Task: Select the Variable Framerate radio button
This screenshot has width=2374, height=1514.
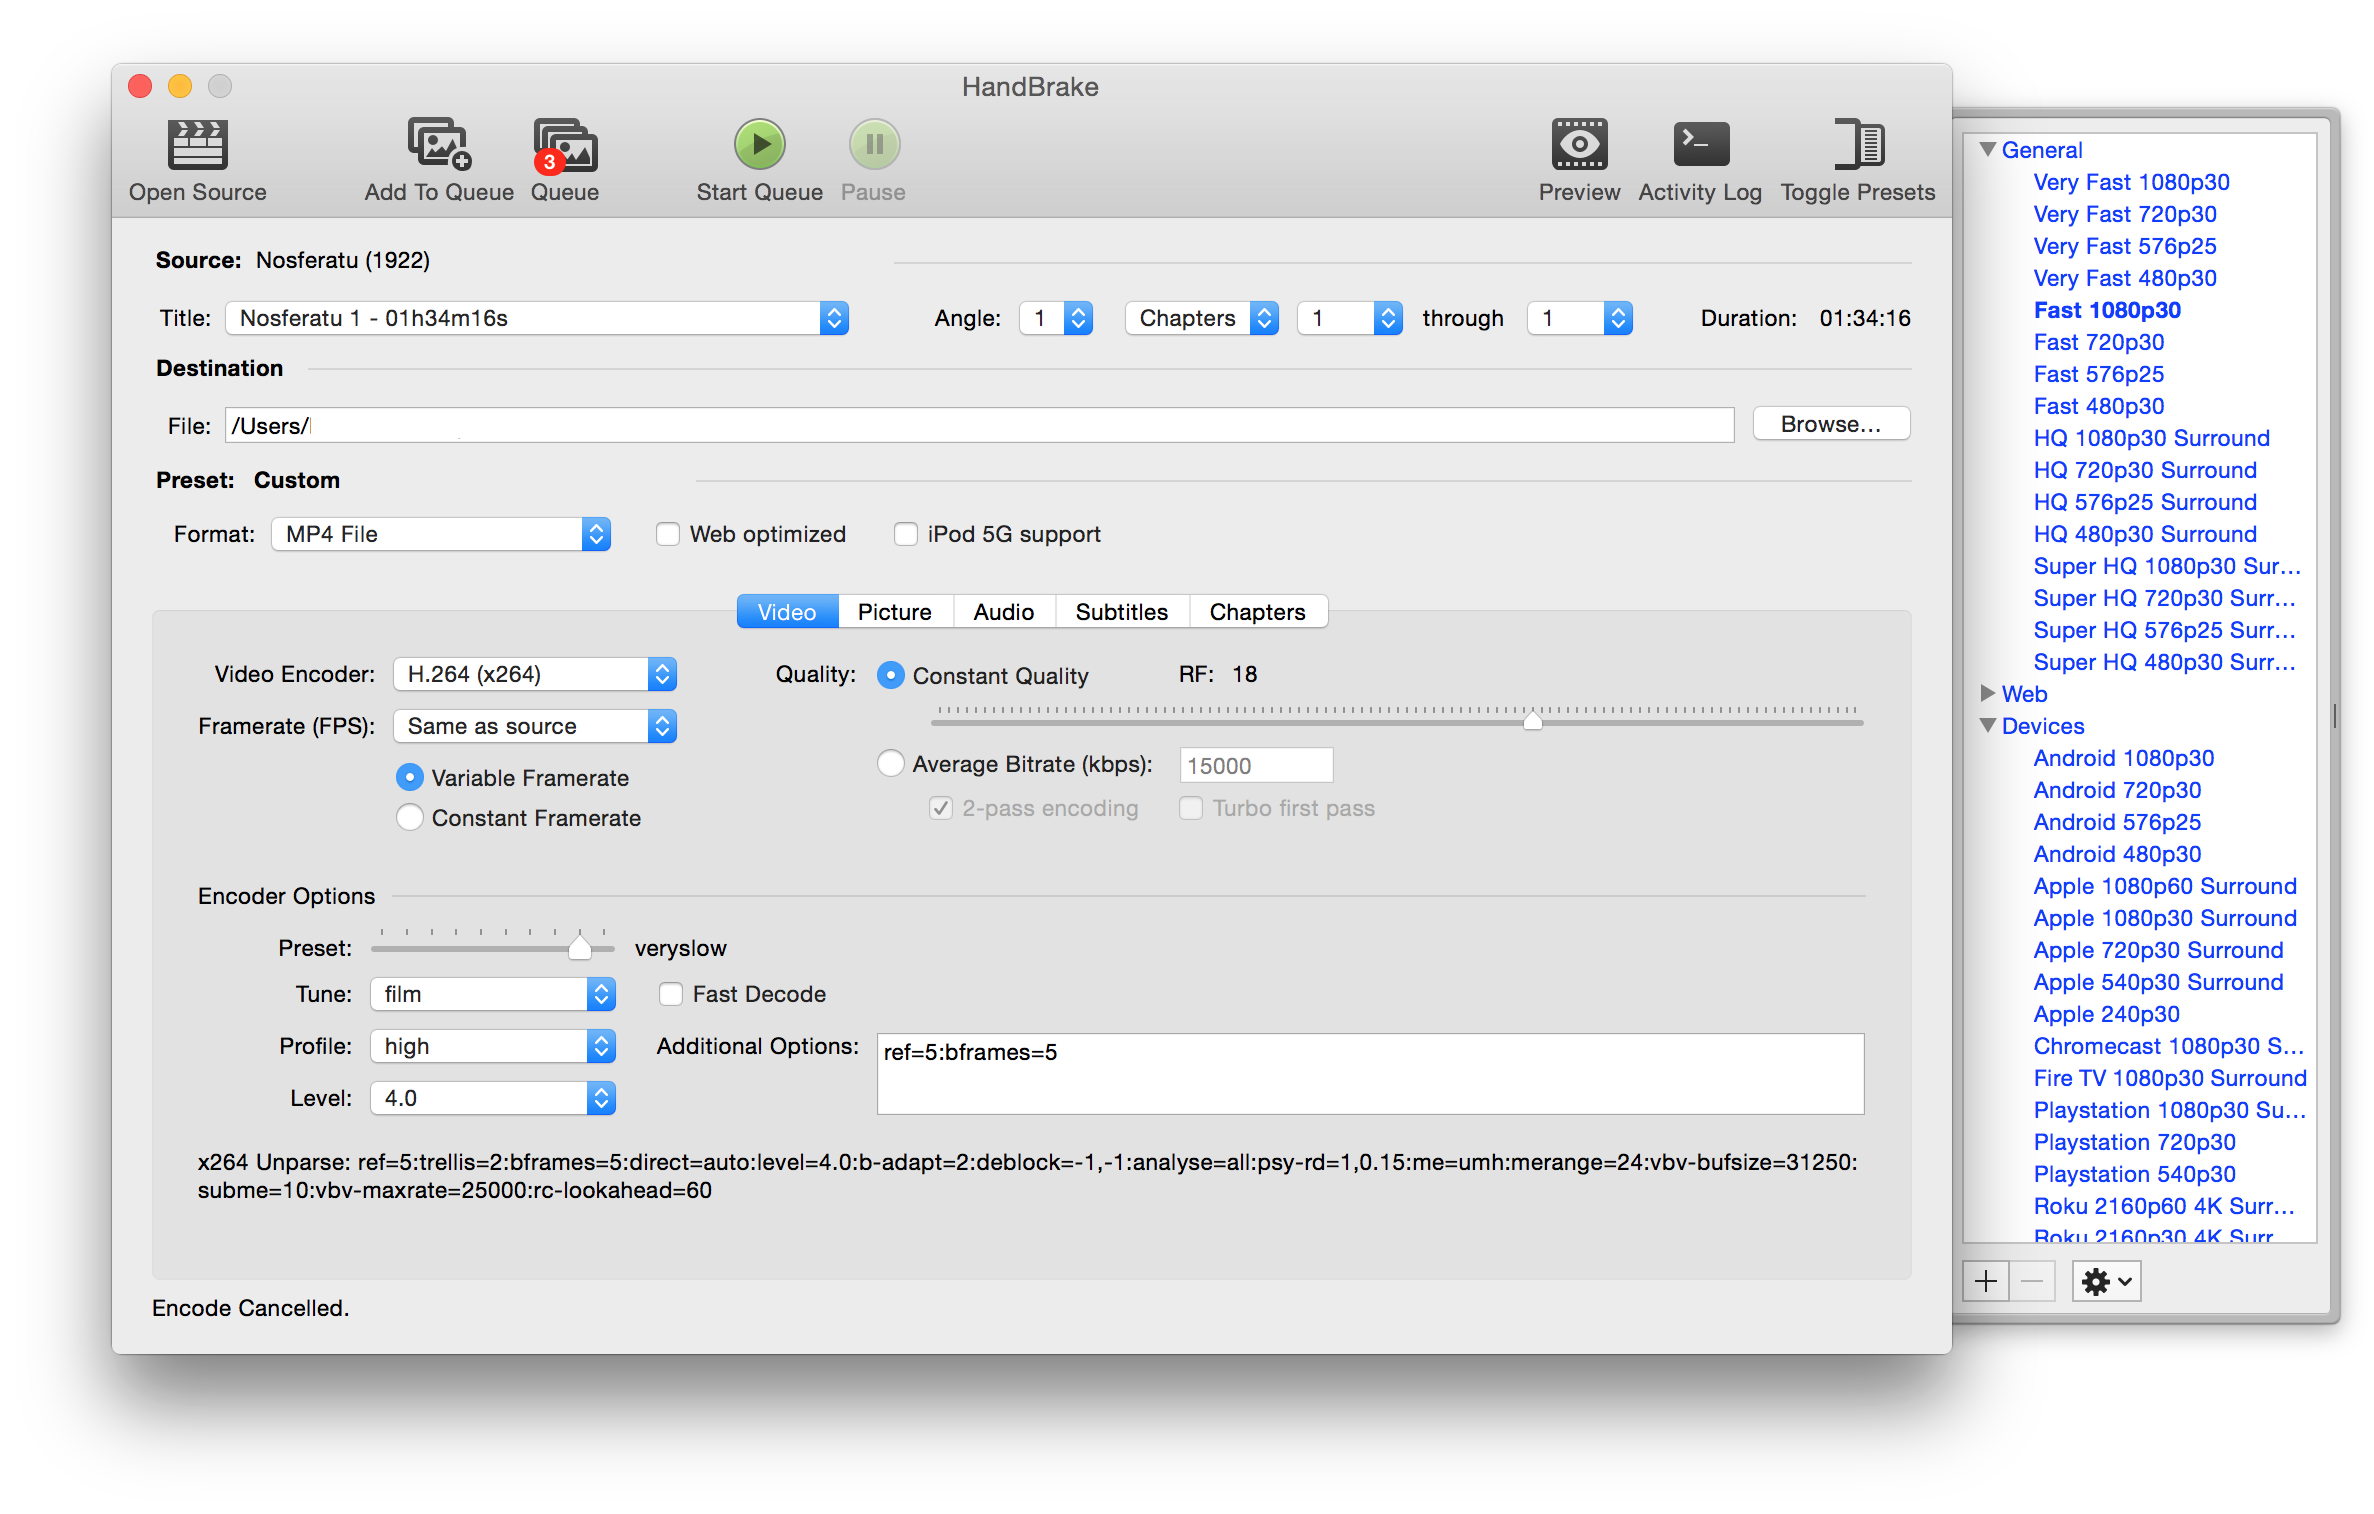Action: pyautogui.click(x=409, y=777)
